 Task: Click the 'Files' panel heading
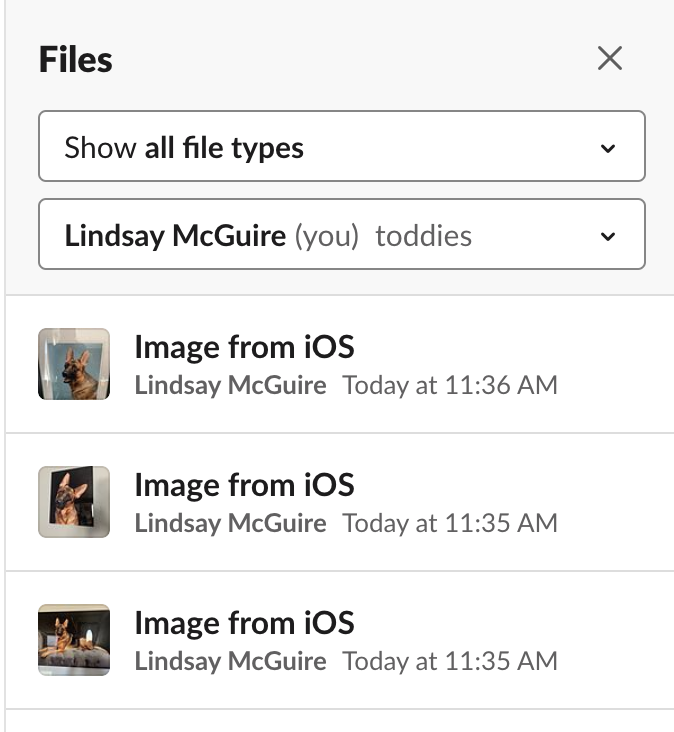tap(76, 59)
